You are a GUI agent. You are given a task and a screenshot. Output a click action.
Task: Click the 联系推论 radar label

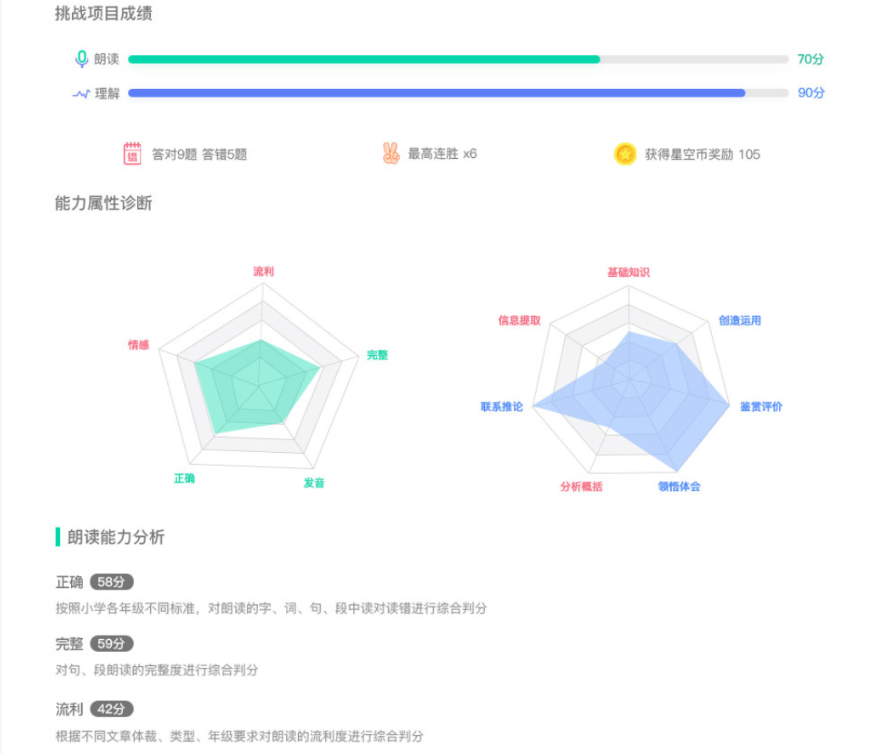tap(502, 407)
